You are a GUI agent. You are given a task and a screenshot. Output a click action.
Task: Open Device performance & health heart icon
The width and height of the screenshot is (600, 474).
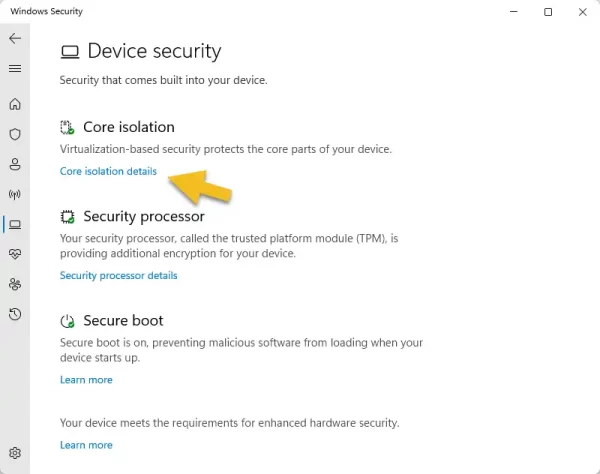tap(15, 254)
